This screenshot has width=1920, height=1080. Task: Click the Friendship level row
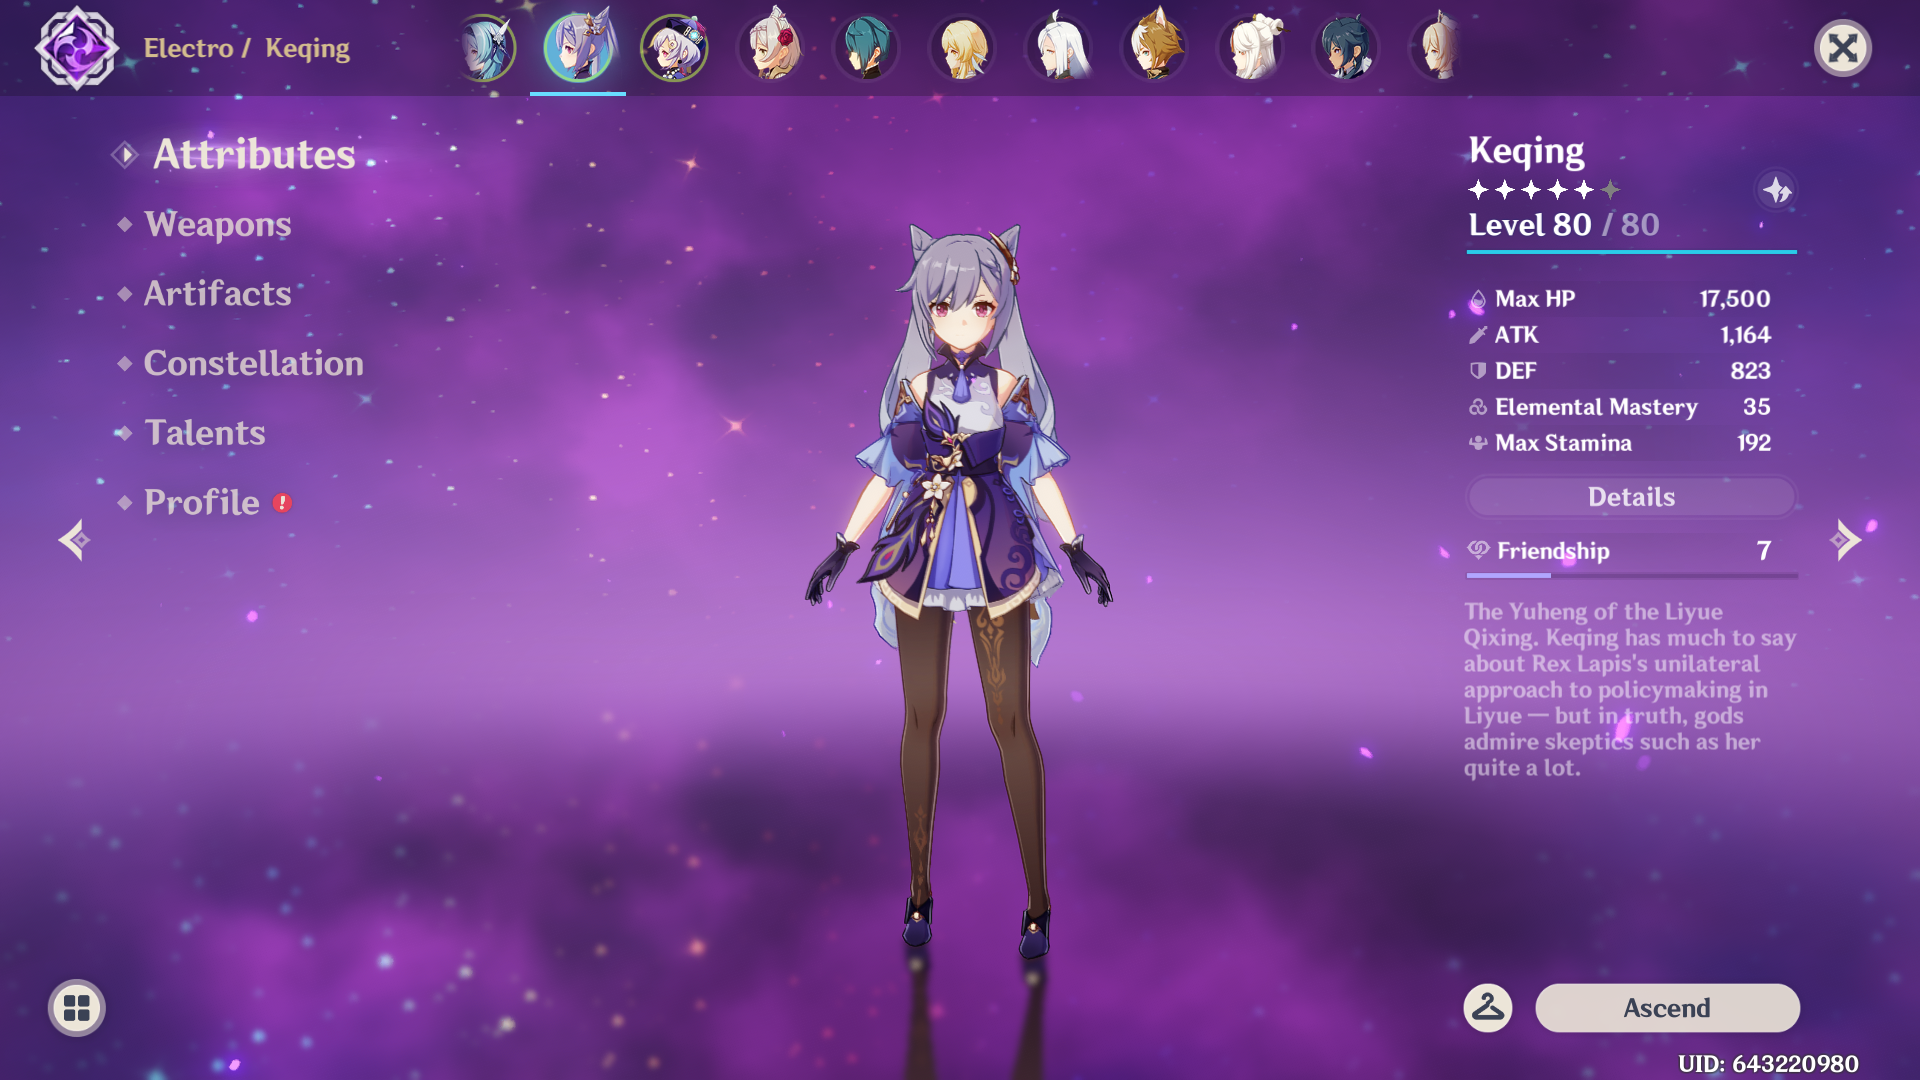(x=1631, y=551)
